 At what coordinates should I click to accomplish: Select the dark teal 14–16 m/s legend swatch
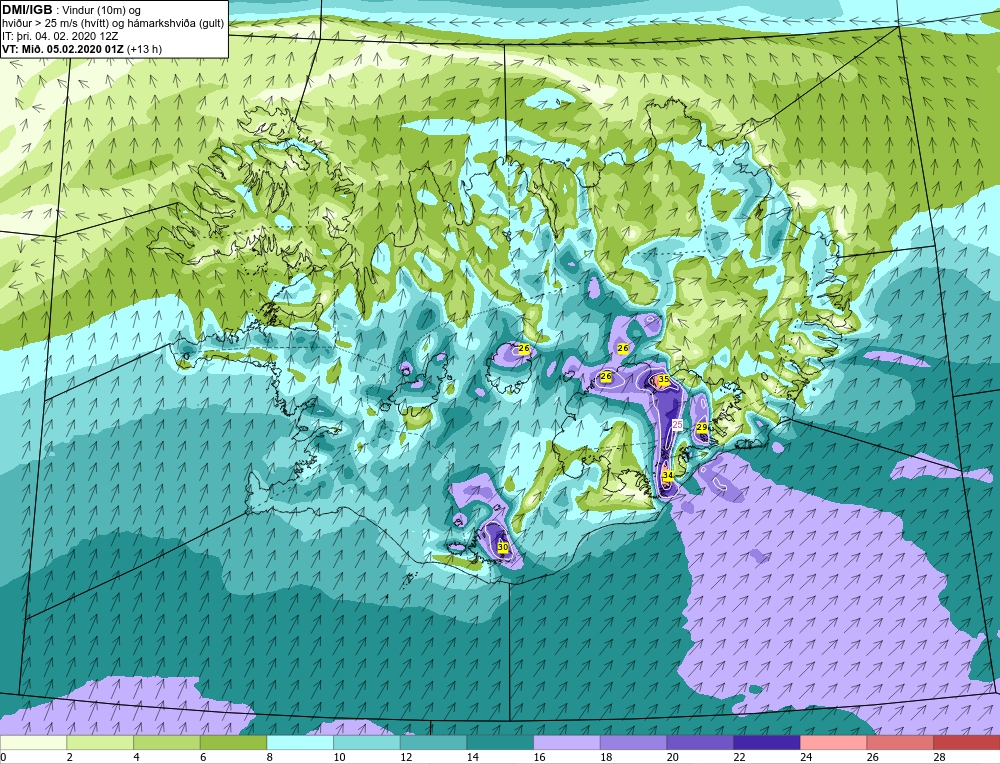pos(500,743)
